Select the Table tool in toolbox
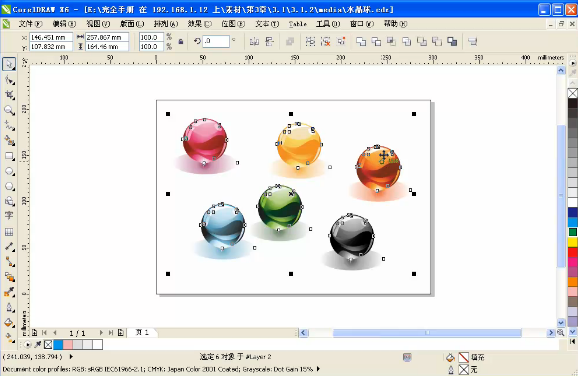 pos(9,232)
